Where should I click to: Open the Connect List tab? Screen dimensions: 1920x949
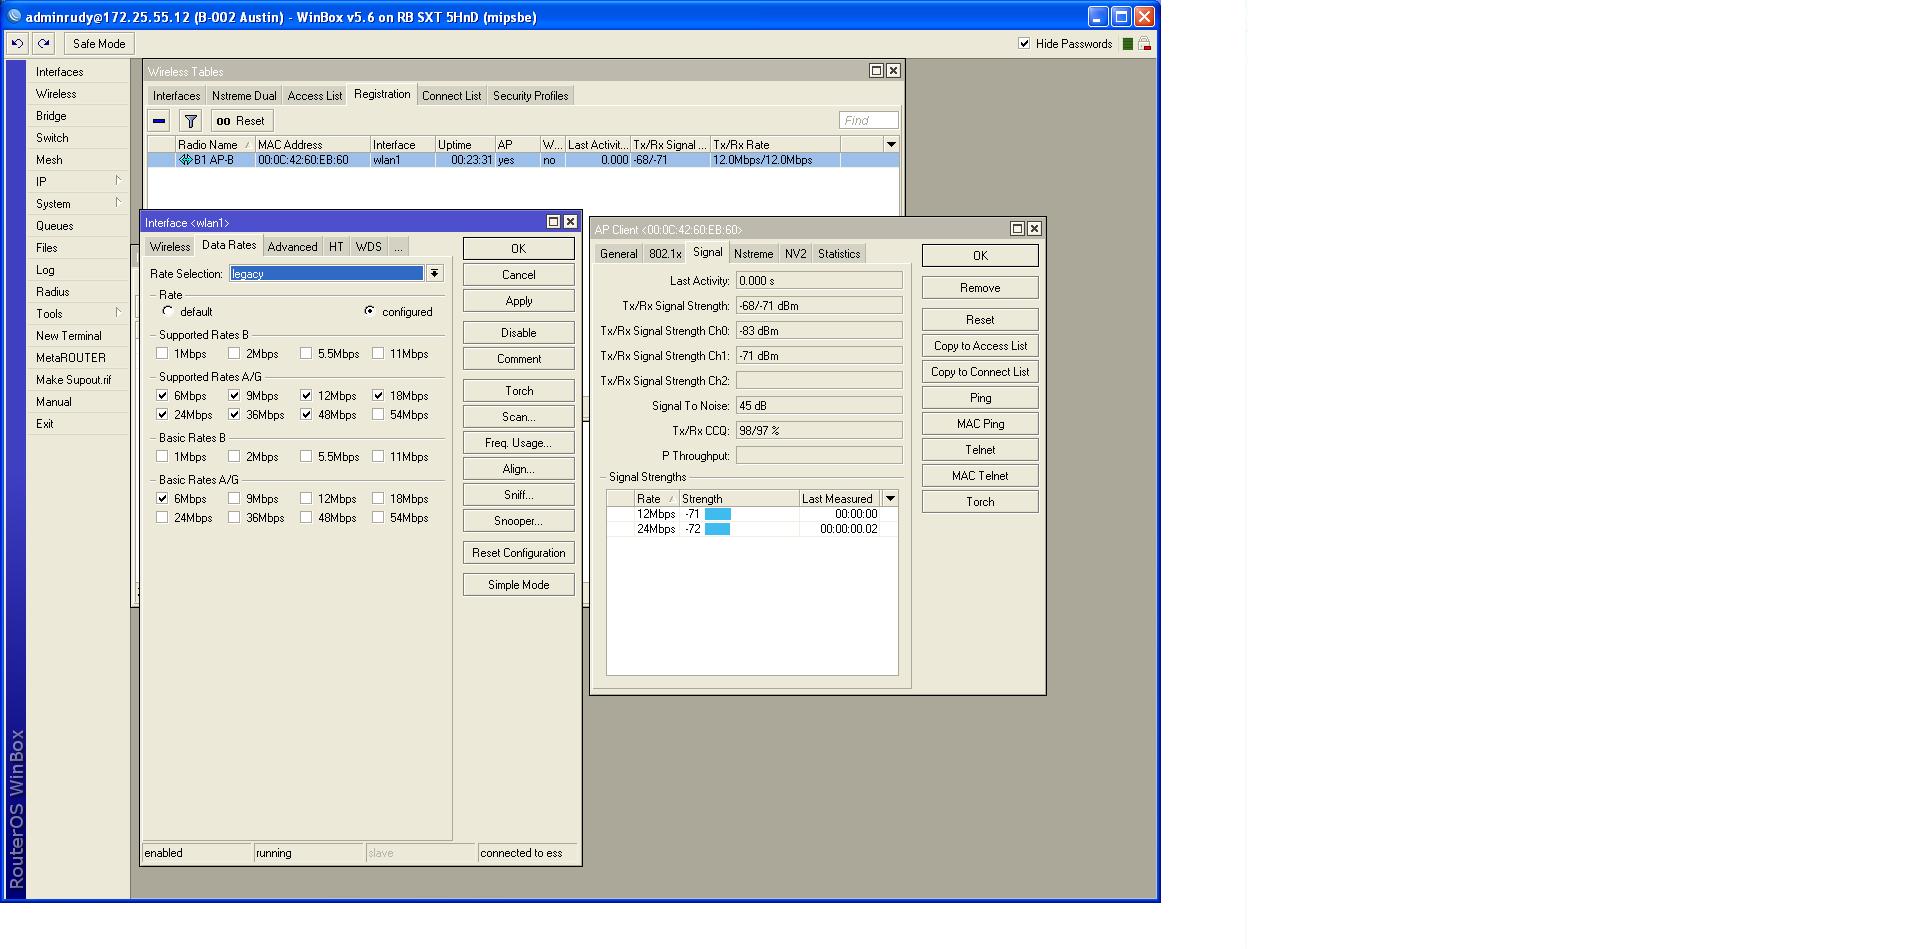451,96
